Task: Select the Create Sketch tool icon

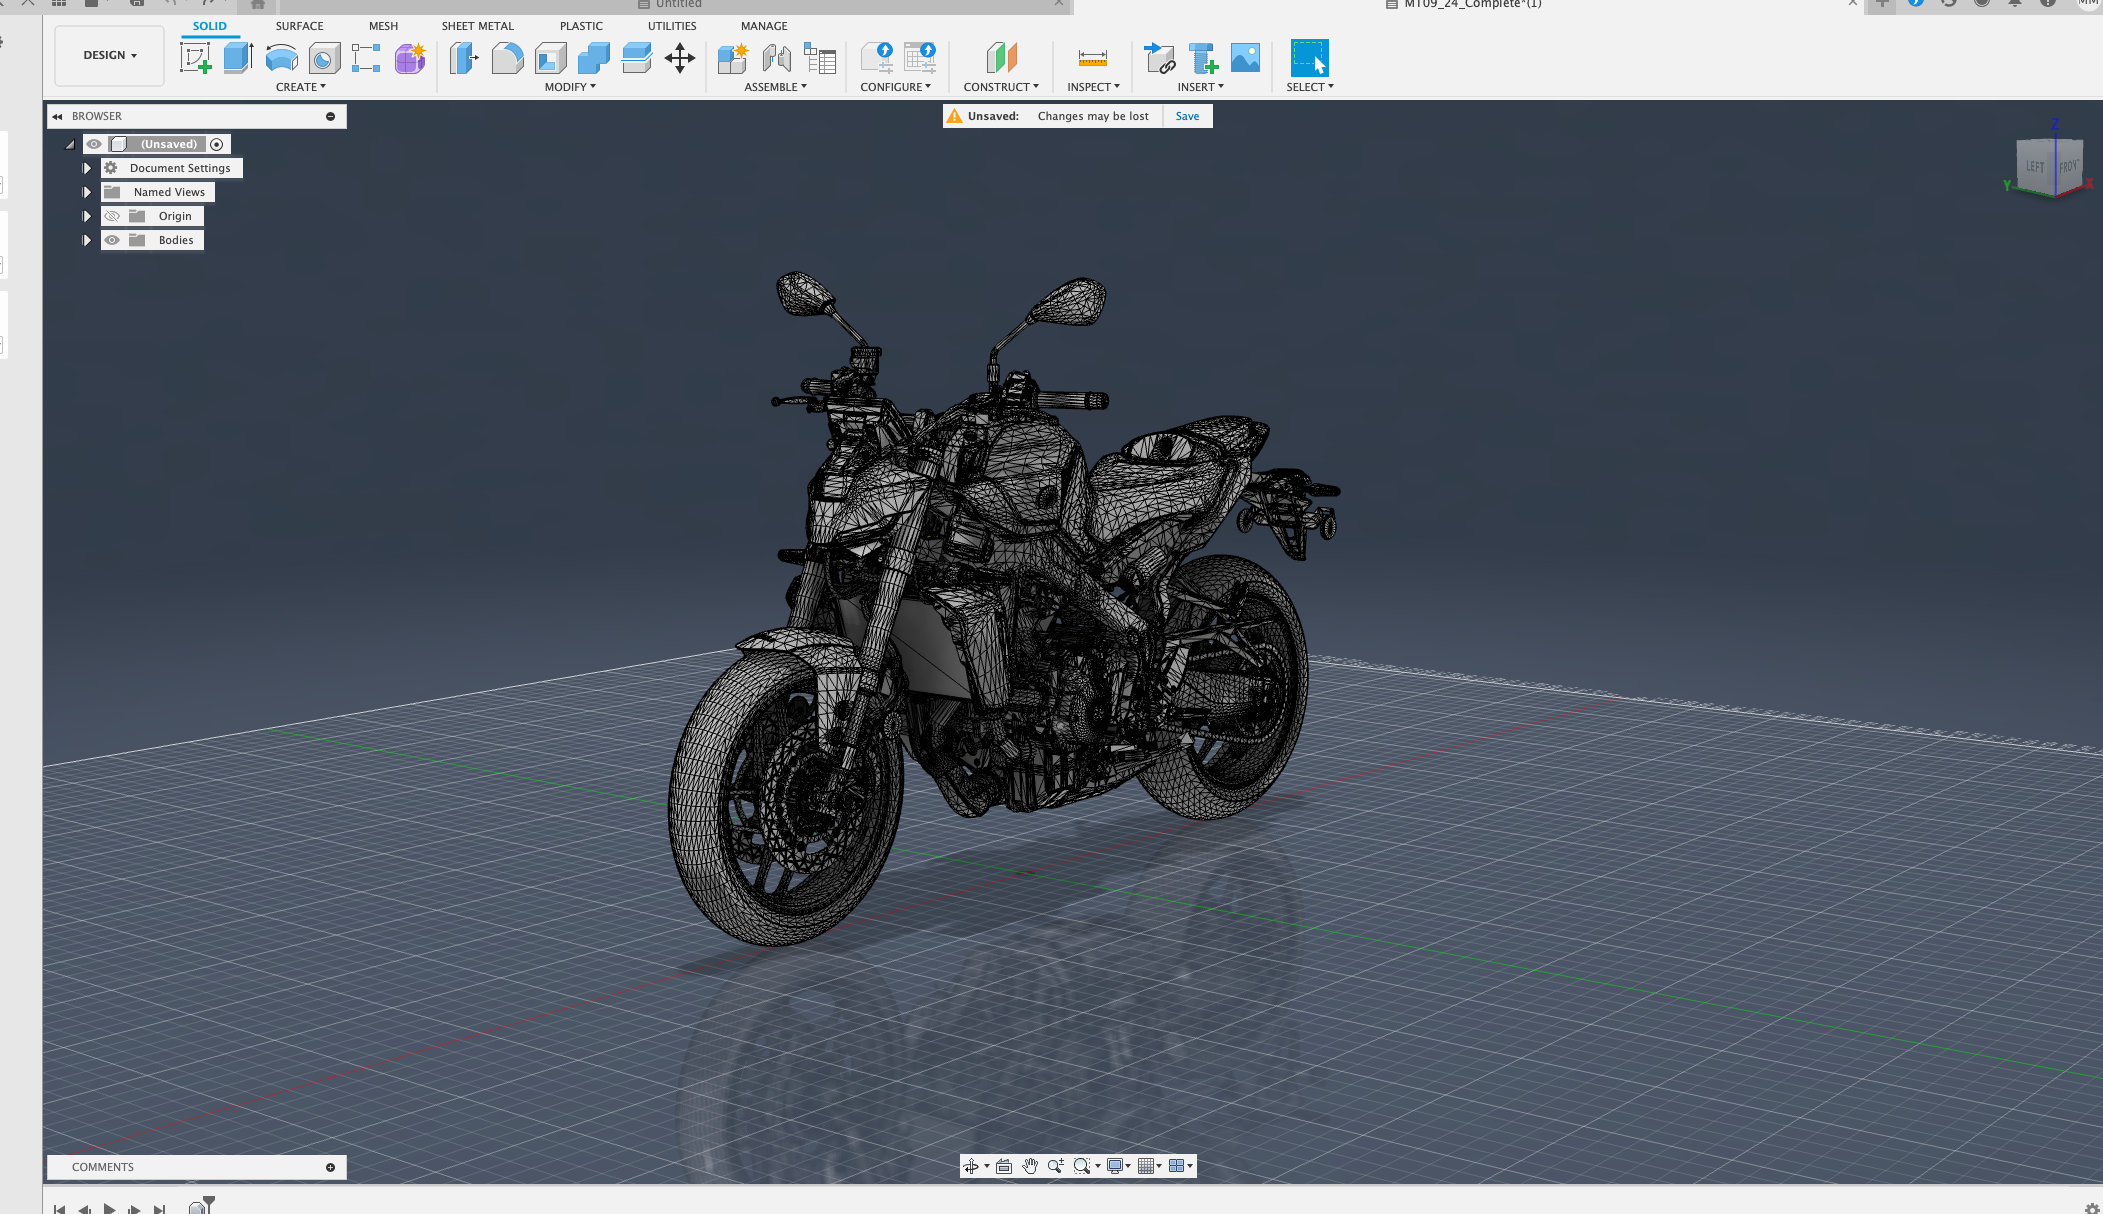Action: [x=195, y=58]
